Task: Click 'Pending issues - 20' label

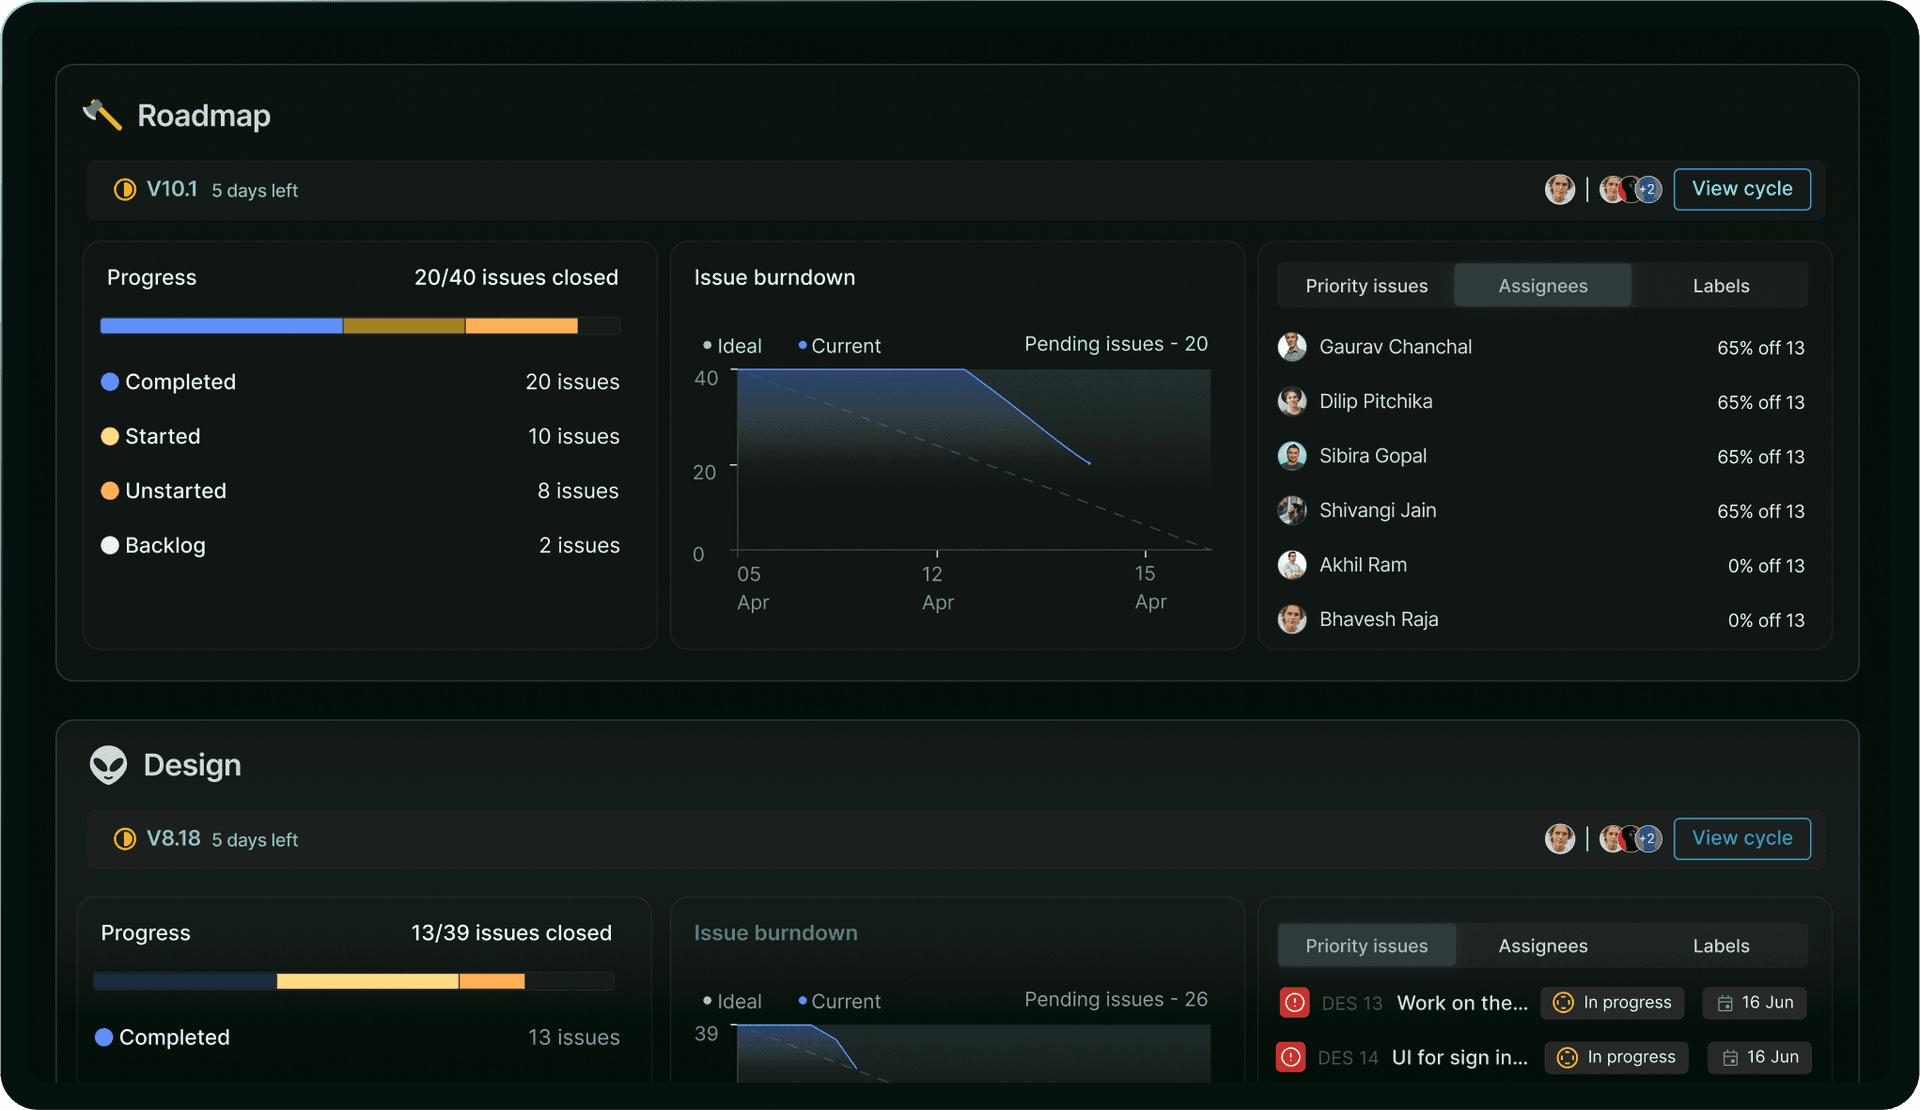Action: [x=1116, y=344]
